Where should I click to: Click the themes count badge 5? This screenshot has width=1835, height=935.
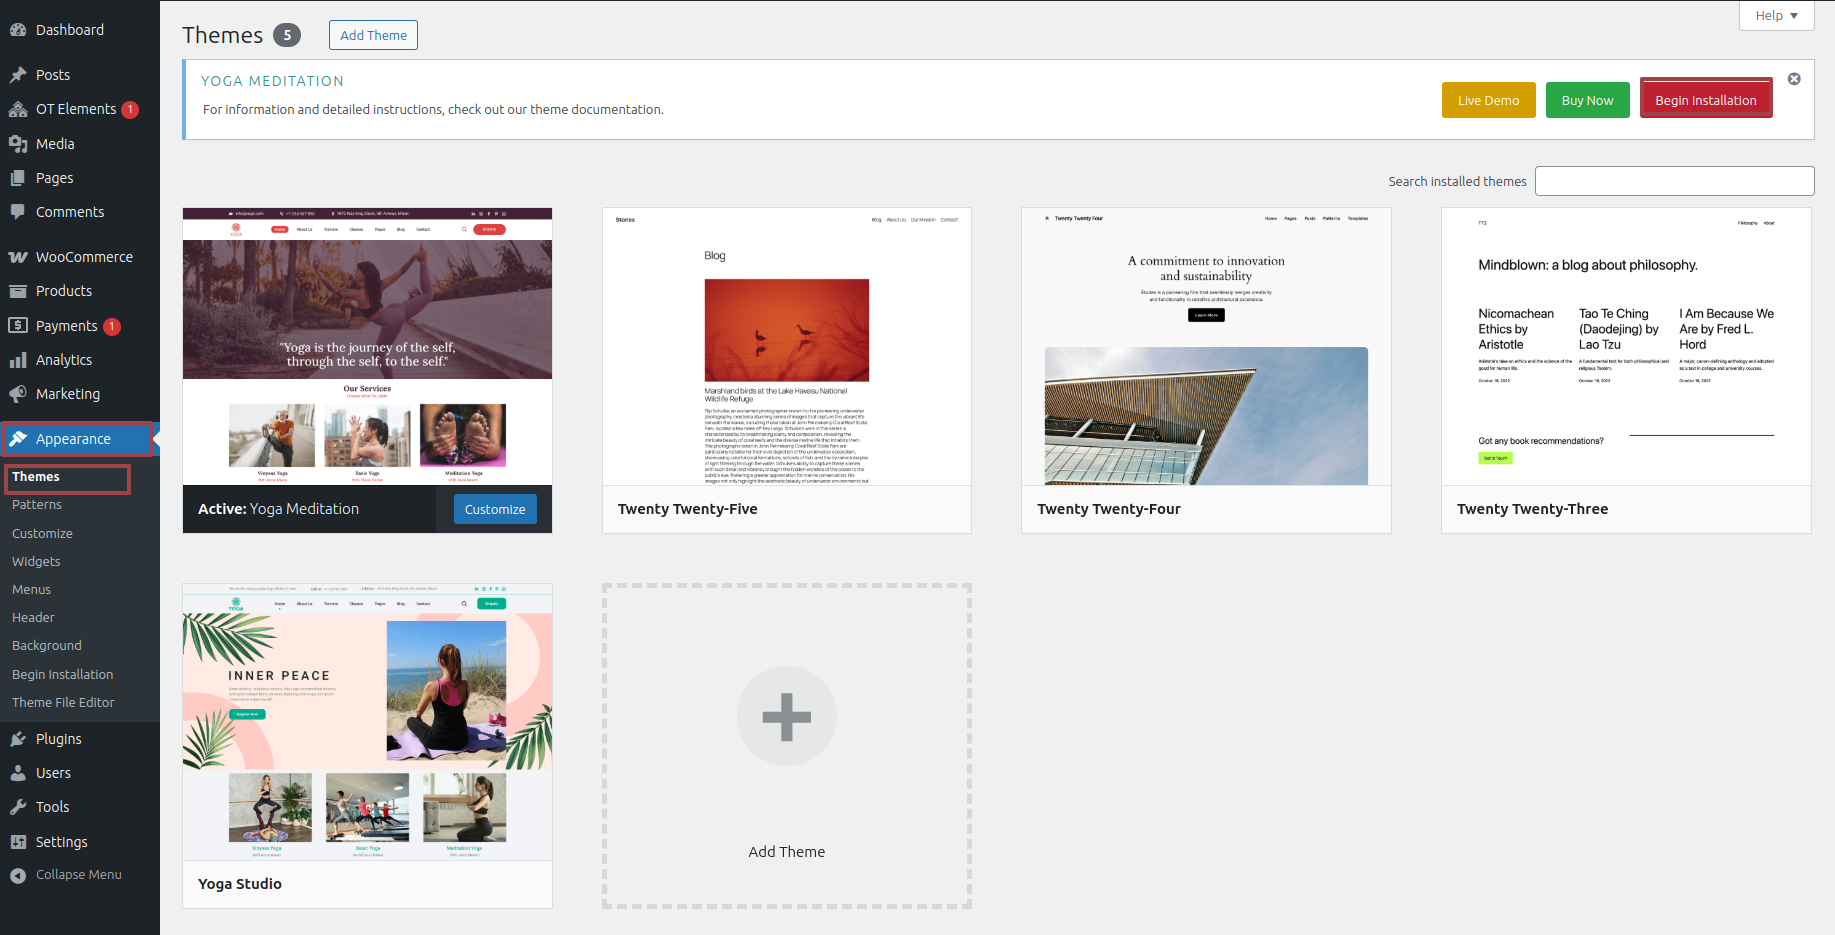(287, 35)
